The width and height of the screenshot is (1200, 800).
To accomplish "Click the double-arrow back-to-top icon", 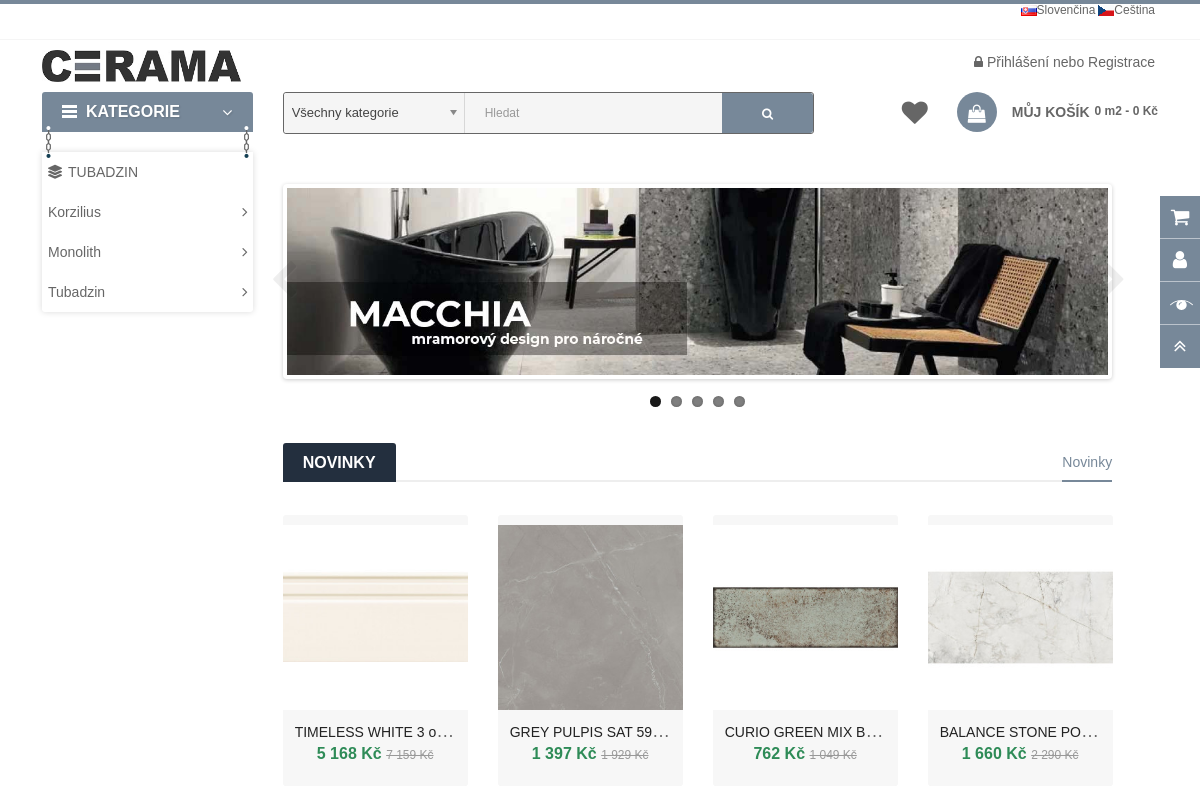I will pos(1180,346).
